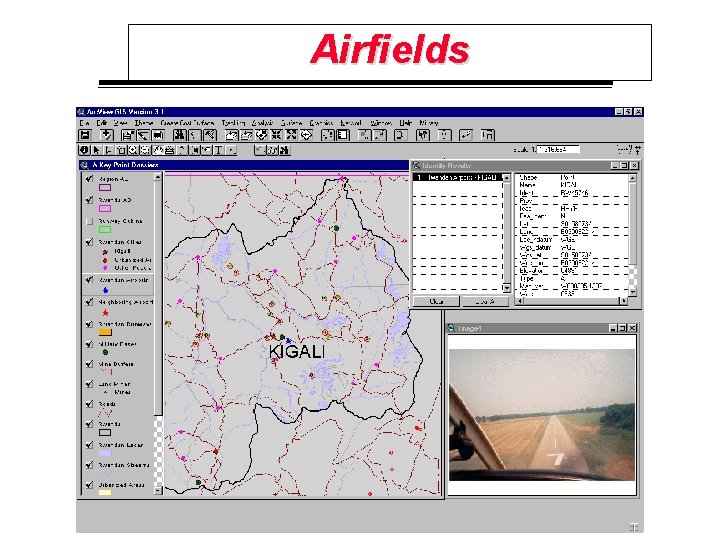Toggle the Rwandan Streams theme checkbox

click(x=90, y=465)
